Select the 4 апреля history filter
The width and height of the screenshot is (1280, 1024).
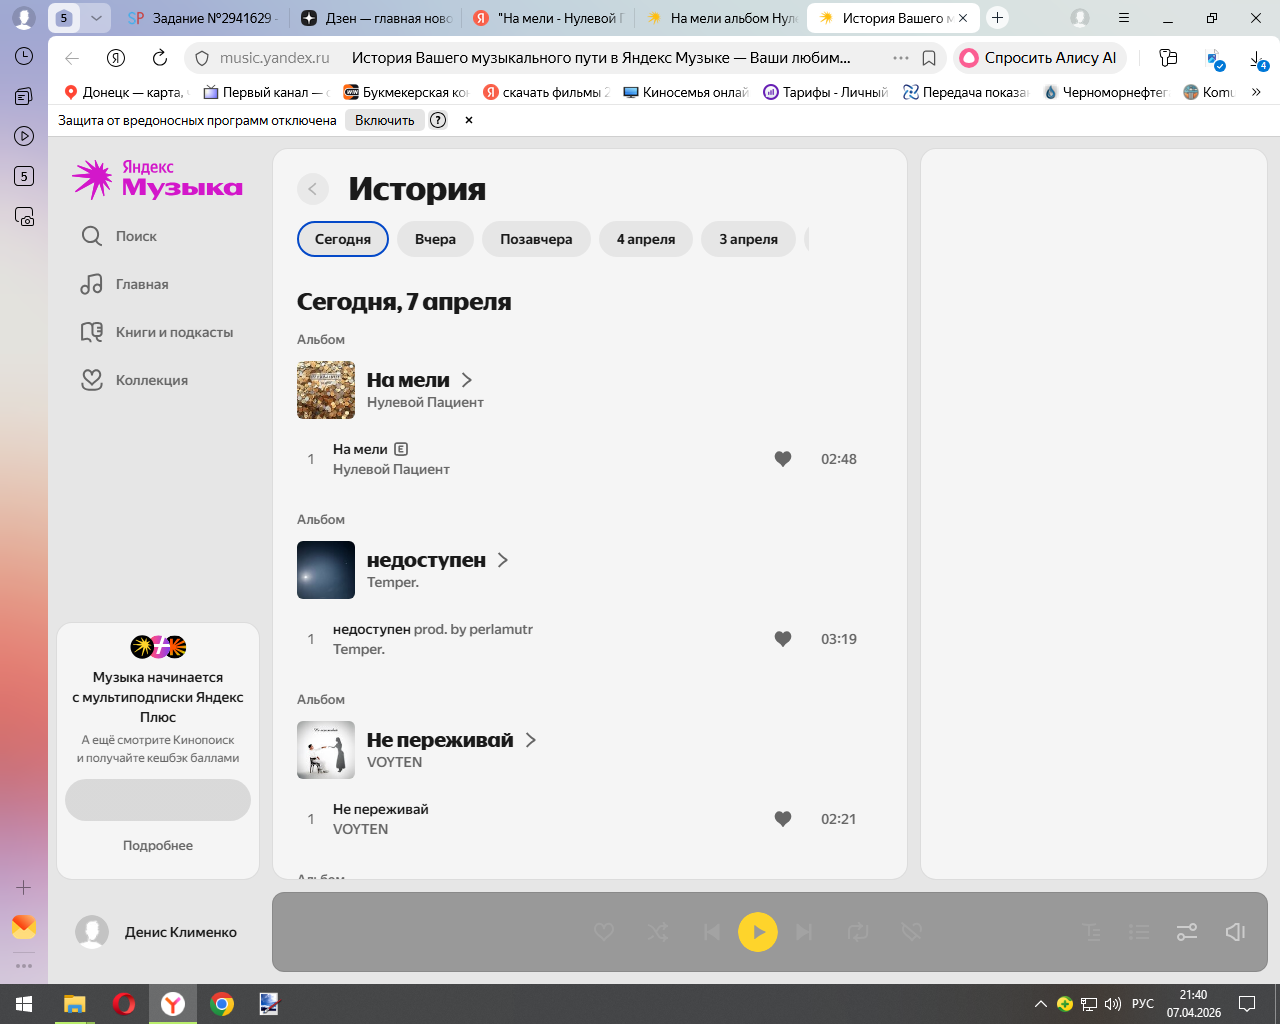tap(646, 239)
